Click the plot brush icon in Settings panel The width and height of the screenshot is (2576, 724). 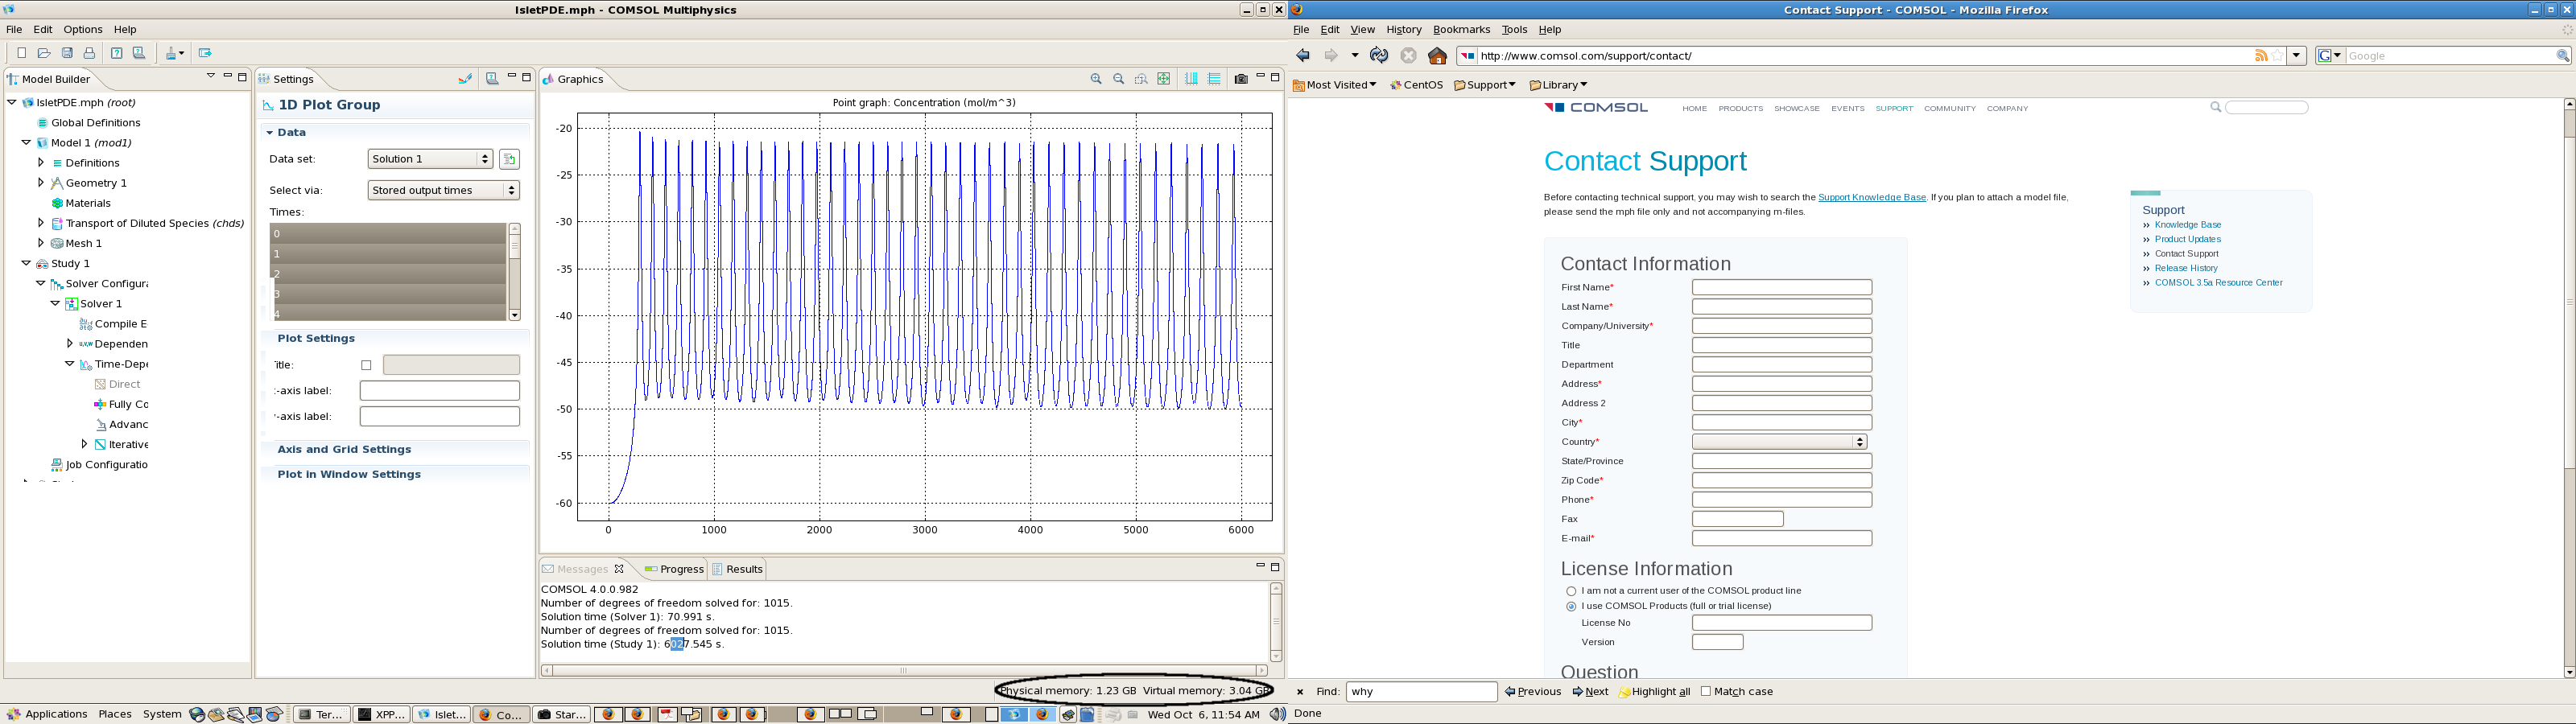pos(465,78)
